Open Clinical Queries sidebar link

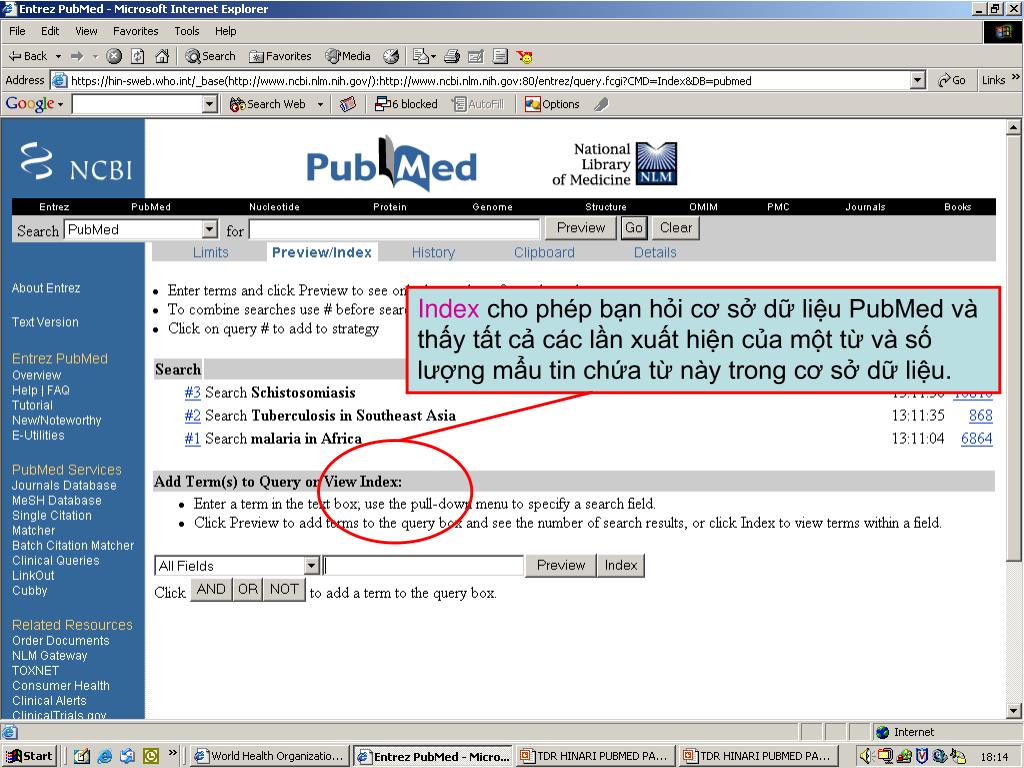pos(56,560)
